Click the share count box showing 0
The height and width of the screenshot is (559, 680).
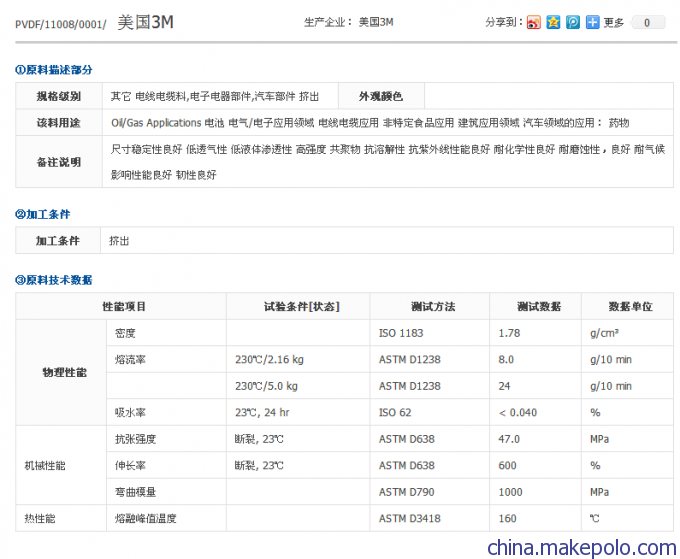(x=648, y=23)
